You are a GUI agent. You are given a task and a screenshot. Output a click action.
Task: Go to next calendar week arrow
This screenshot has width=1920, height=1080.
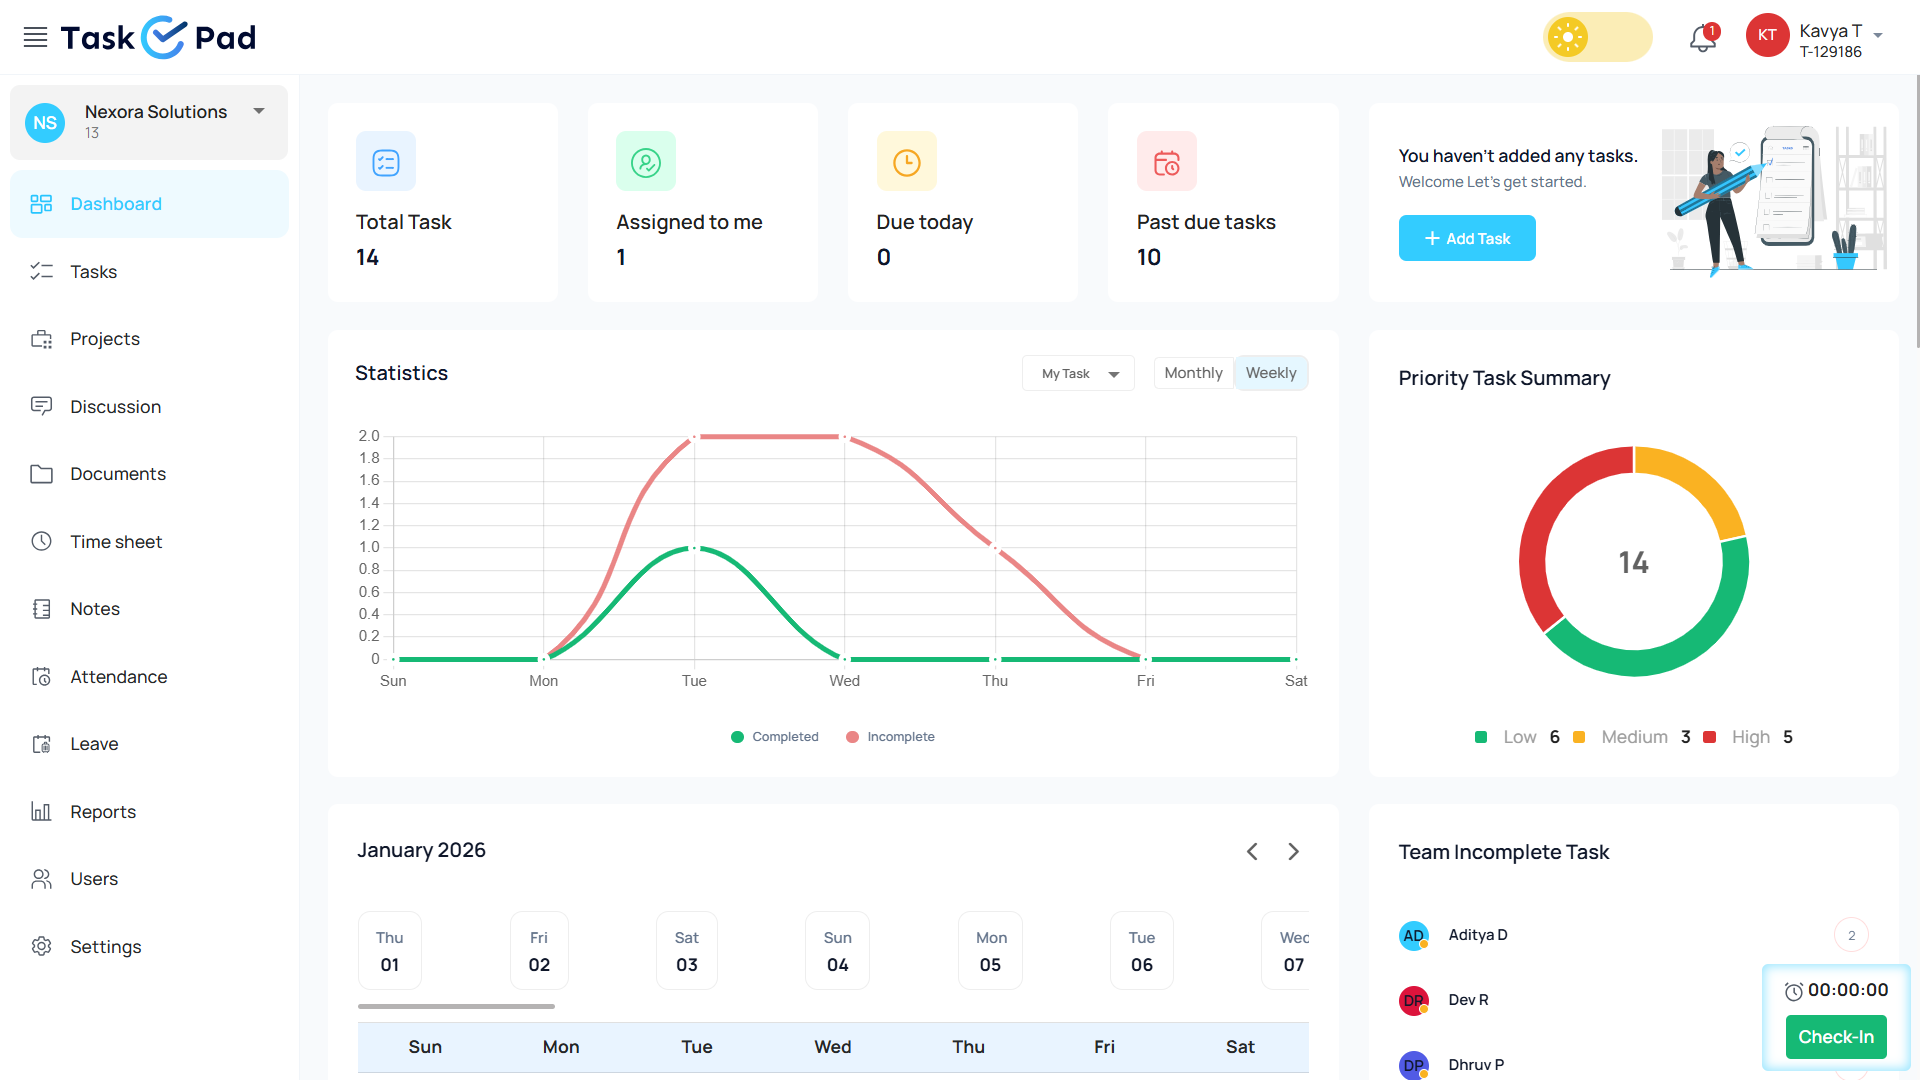[1293, 852]
